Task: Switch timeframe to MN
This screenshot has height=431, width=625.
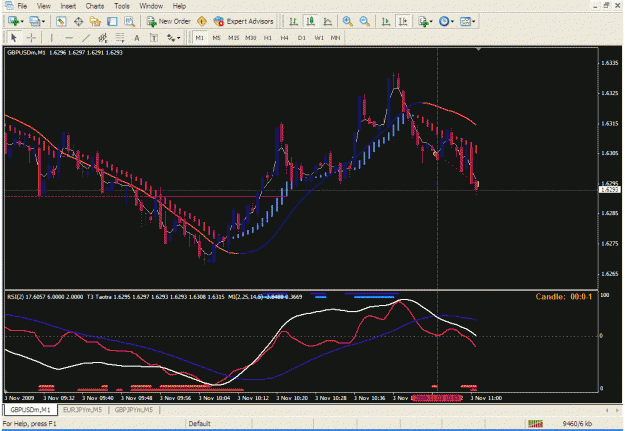Action: coord(336,38)
